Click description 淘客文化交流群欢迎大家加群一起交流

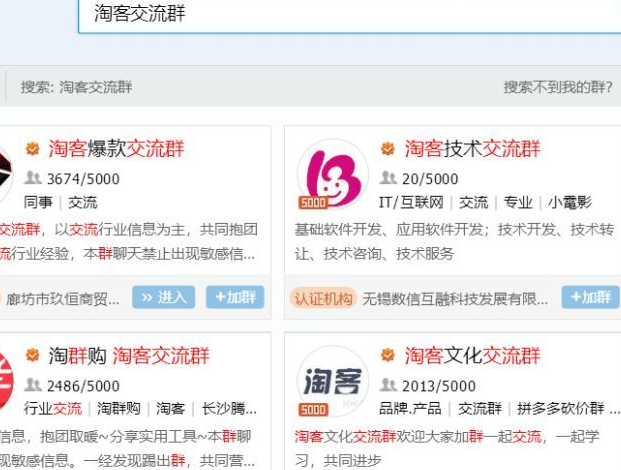point(447,449)
